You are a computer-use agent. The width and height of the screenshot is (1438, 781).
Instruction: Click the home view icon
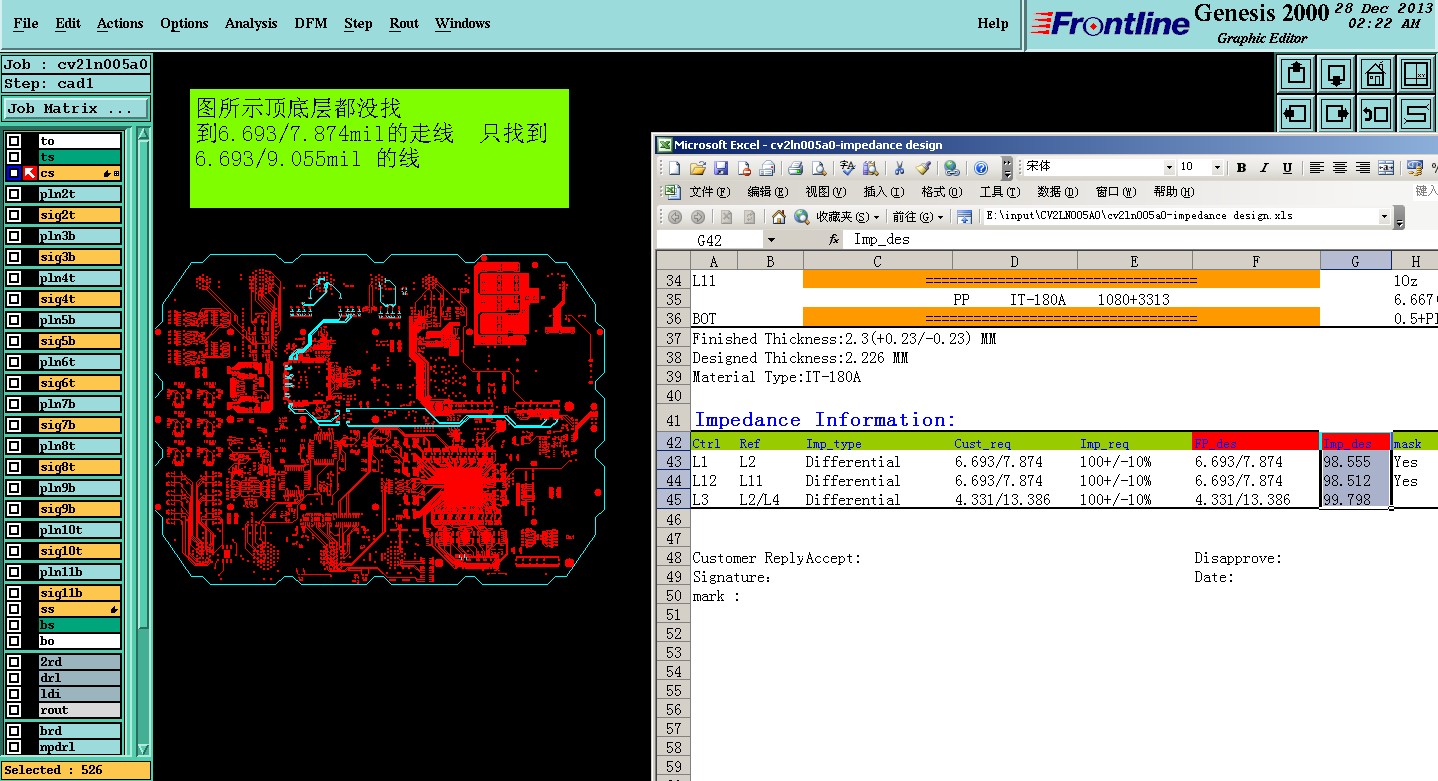click(1376, 74)
